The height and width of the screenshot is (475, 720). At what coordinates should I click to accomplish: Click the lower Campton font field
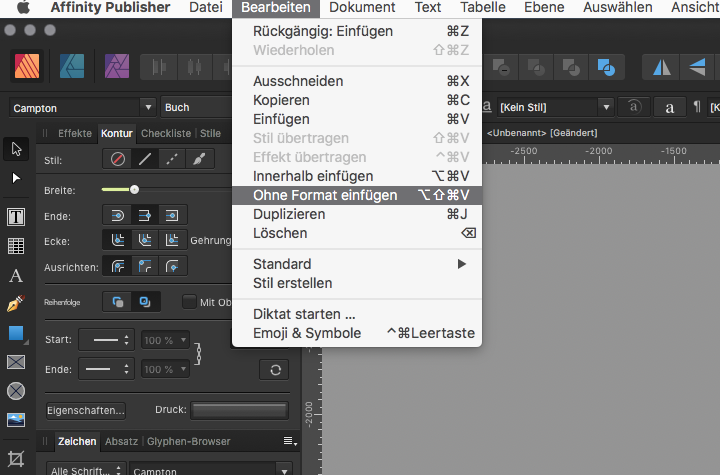tap(211, 469)
